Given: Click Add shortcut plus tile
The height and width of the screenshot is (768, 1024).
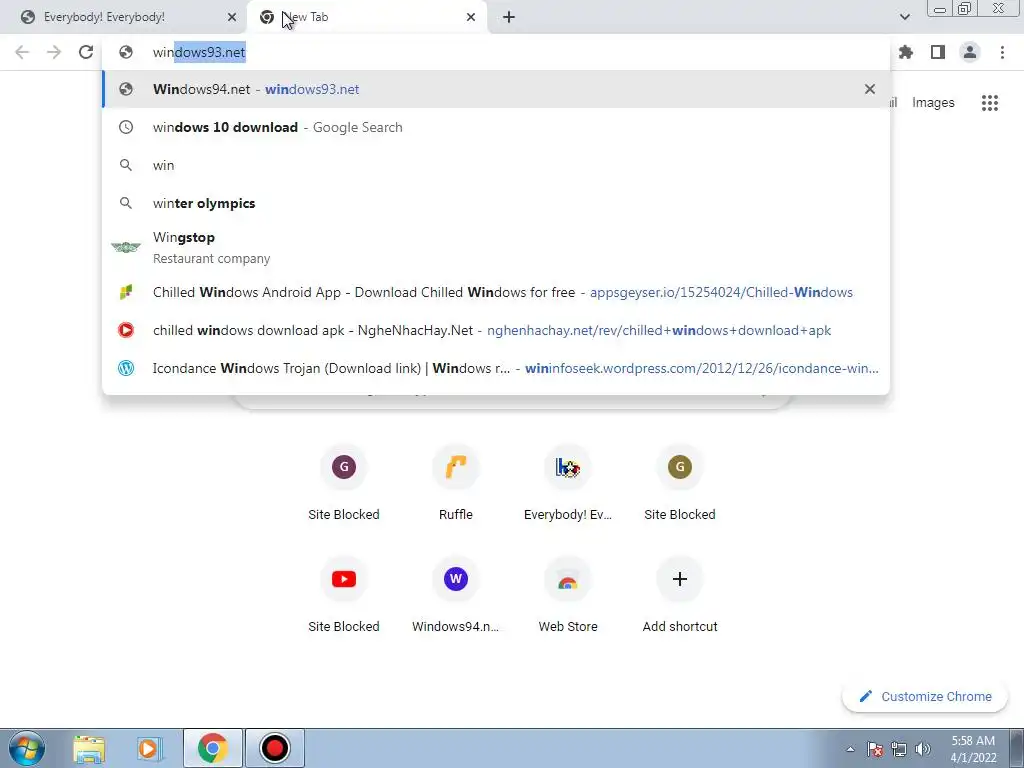Looking at the screenshot, I should click(x=679, y=595).
